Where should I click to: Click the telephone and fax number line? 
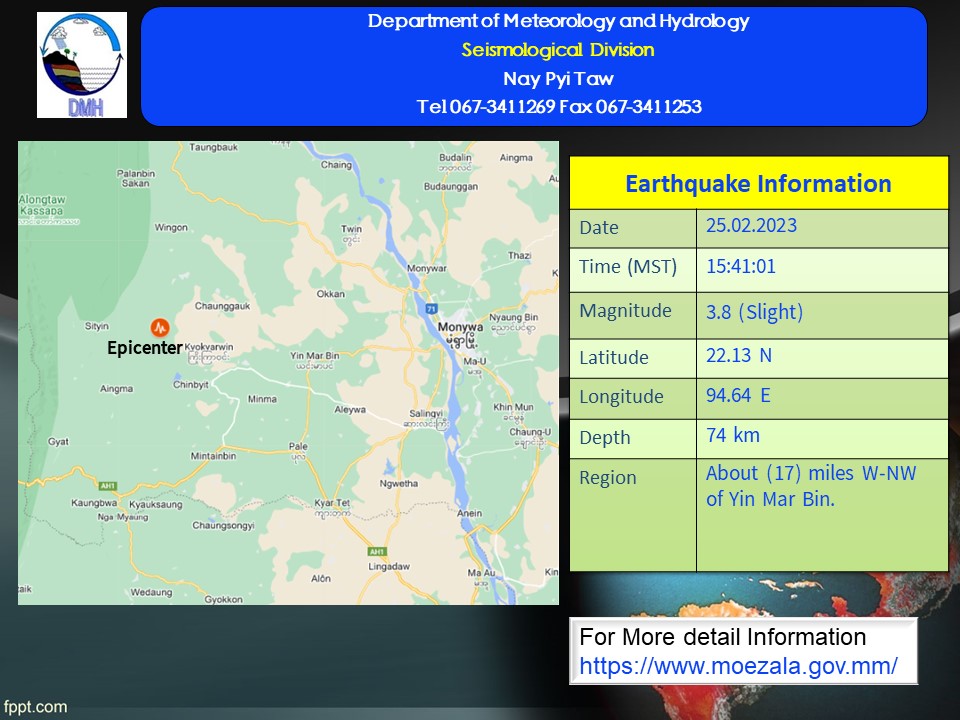[x=559, y=107]
